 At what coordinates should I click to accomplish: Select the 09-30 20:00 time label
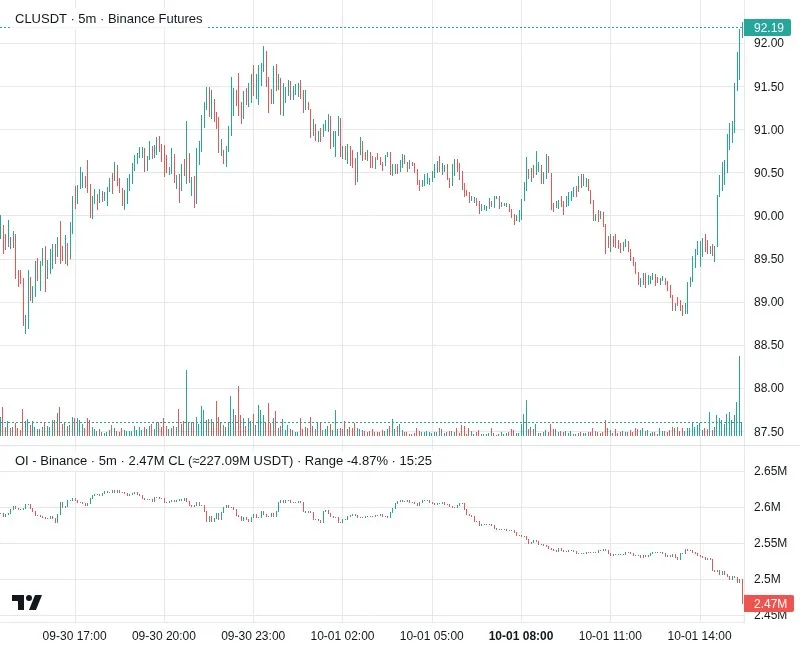point(164,636)
